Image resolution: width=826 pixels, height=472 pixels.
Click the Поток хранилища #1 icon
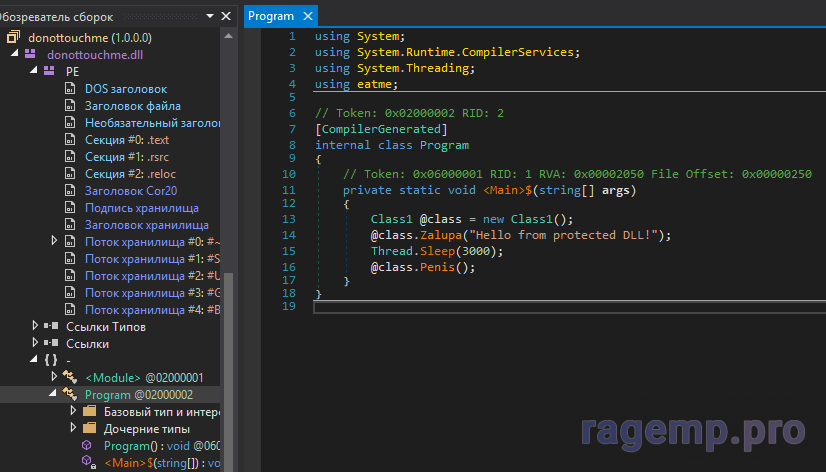(70, 258)
